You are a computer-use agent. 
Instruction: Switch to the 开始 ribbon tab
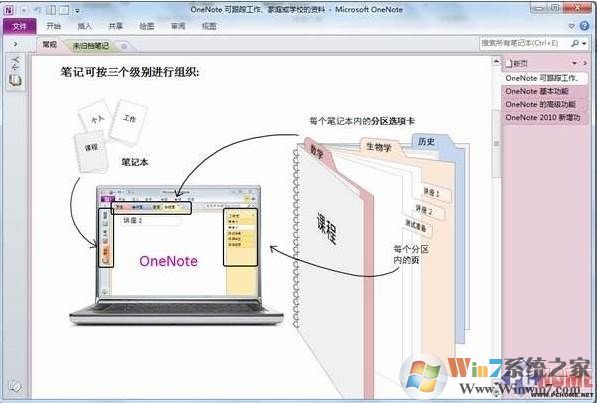[54, 26]
